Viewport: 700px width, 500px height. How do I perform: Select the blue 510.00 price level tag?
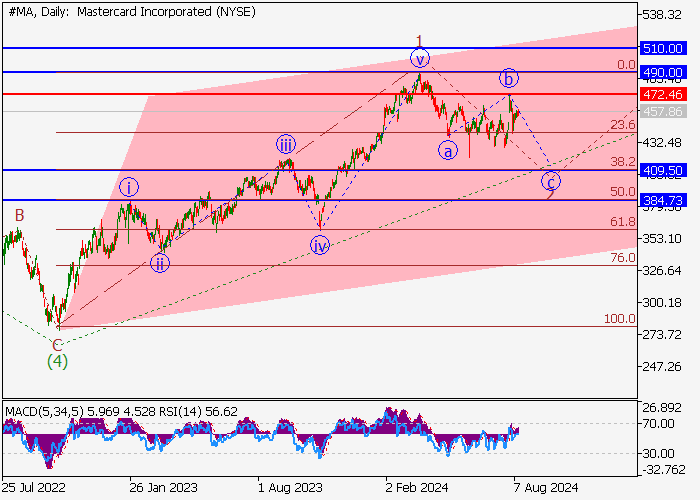662,48
